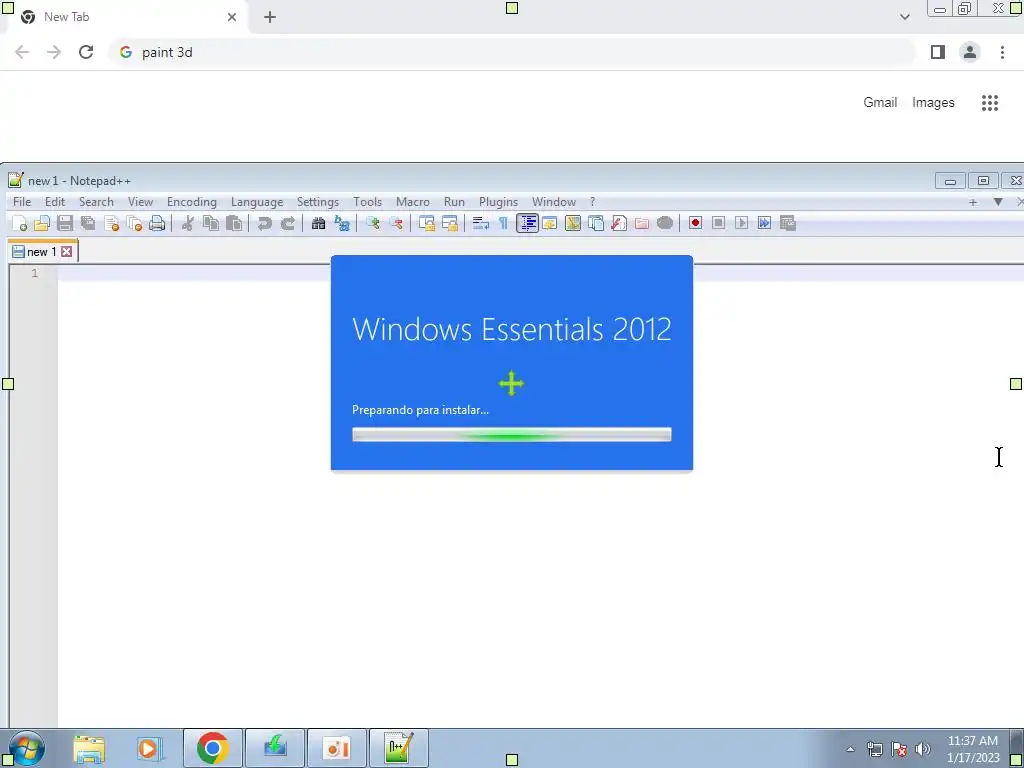Click save recorded macro icon
Viewport: 1024px width, 768px height.
click(788, 223)
